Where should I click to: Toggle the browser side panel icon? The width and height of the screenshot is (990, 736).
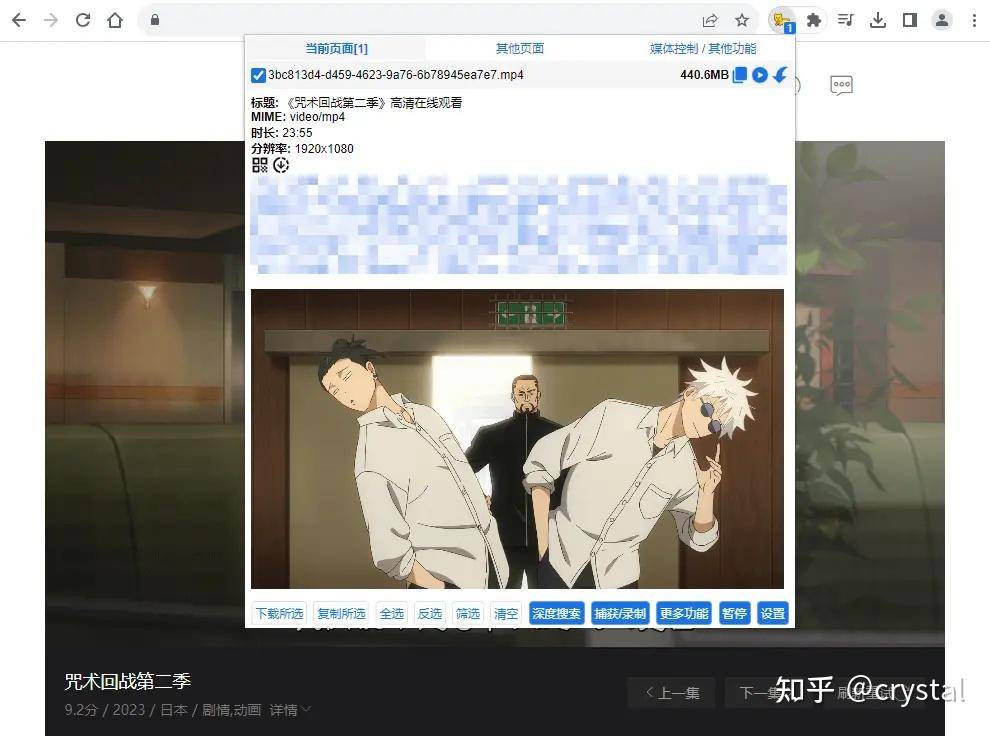point(910,20)
